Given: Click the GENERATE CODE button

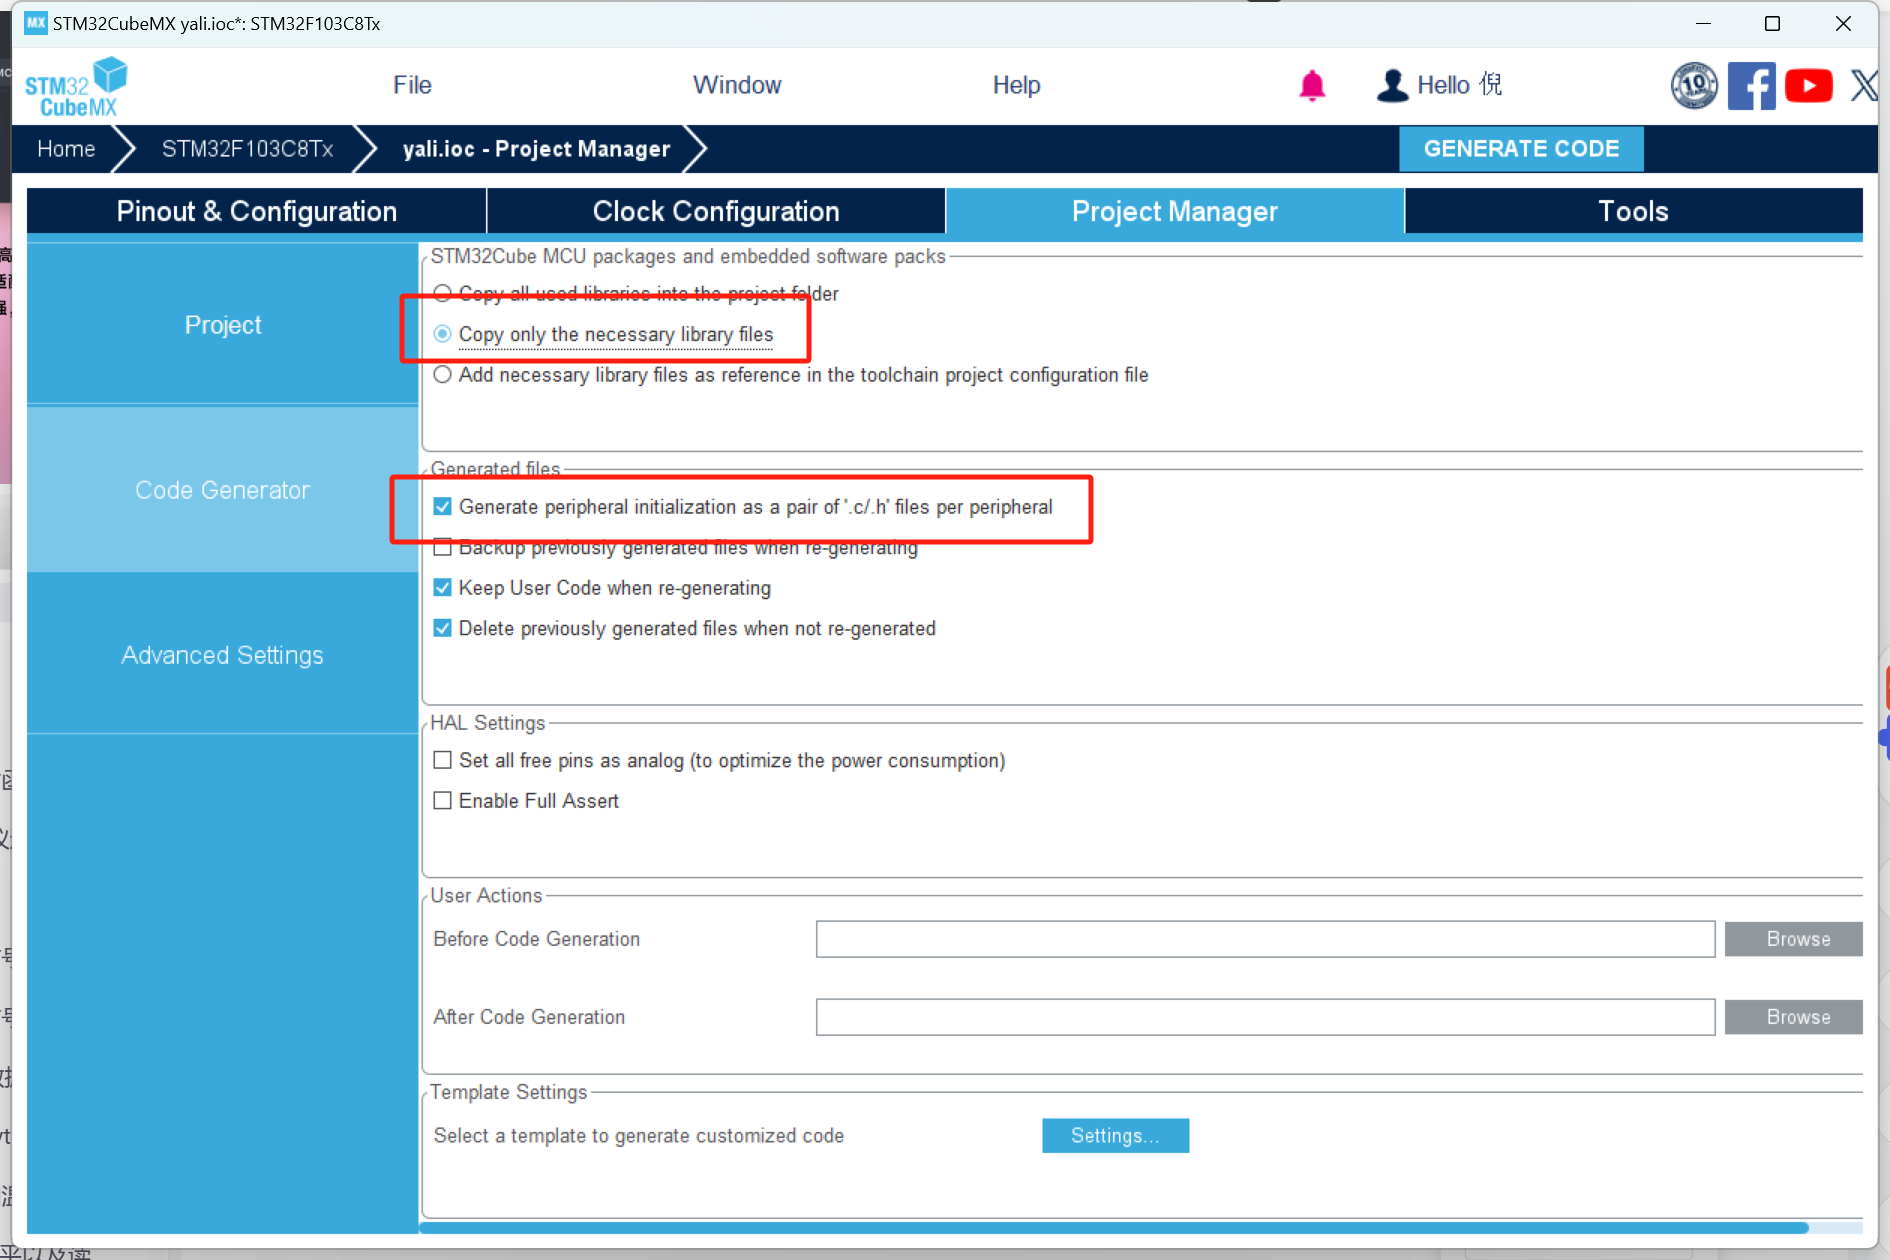Looking at the screenshot, I should [1521, 149].
